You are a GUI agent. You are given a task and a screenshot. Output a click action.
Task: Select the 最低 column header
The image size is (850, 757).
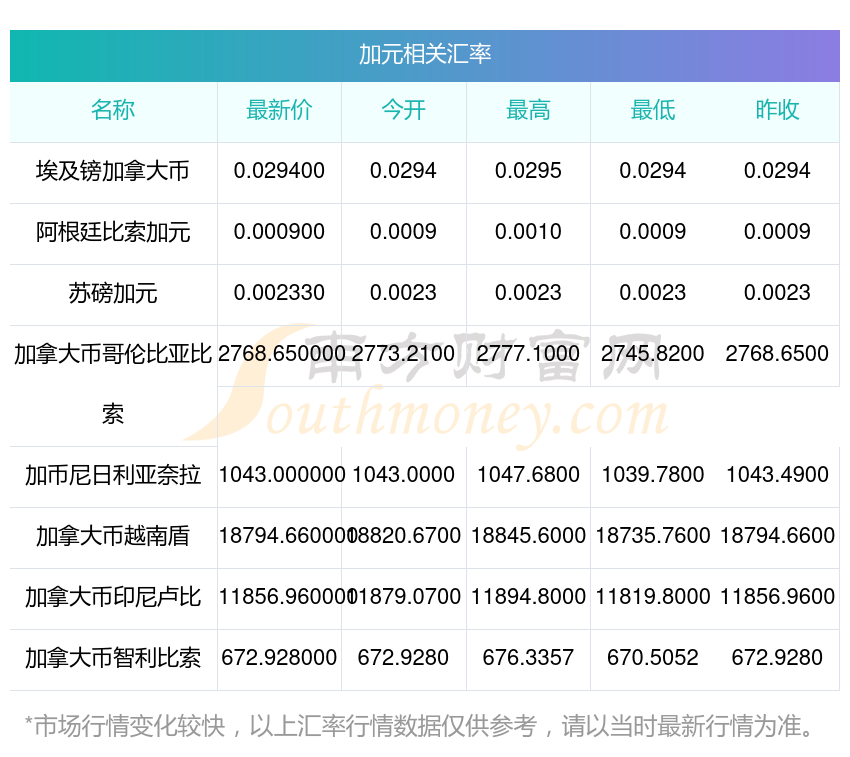point(652,111)
